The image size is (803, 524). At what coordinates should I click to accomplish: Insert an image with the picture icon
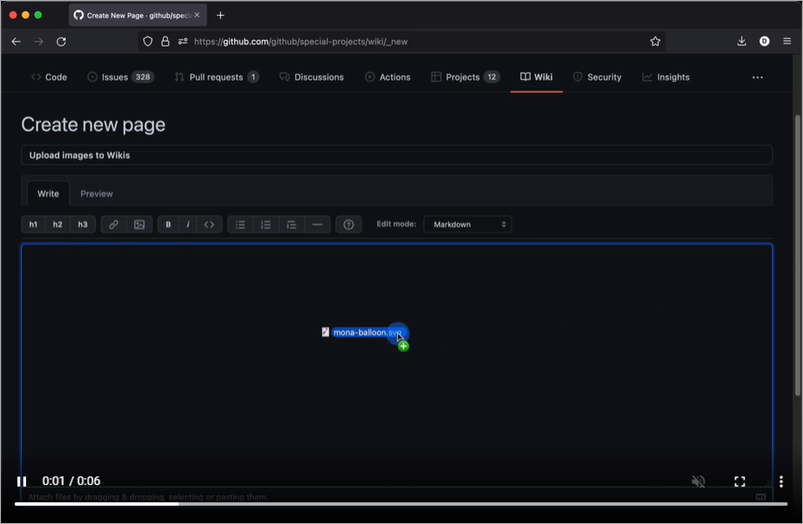tap(139, 224)
